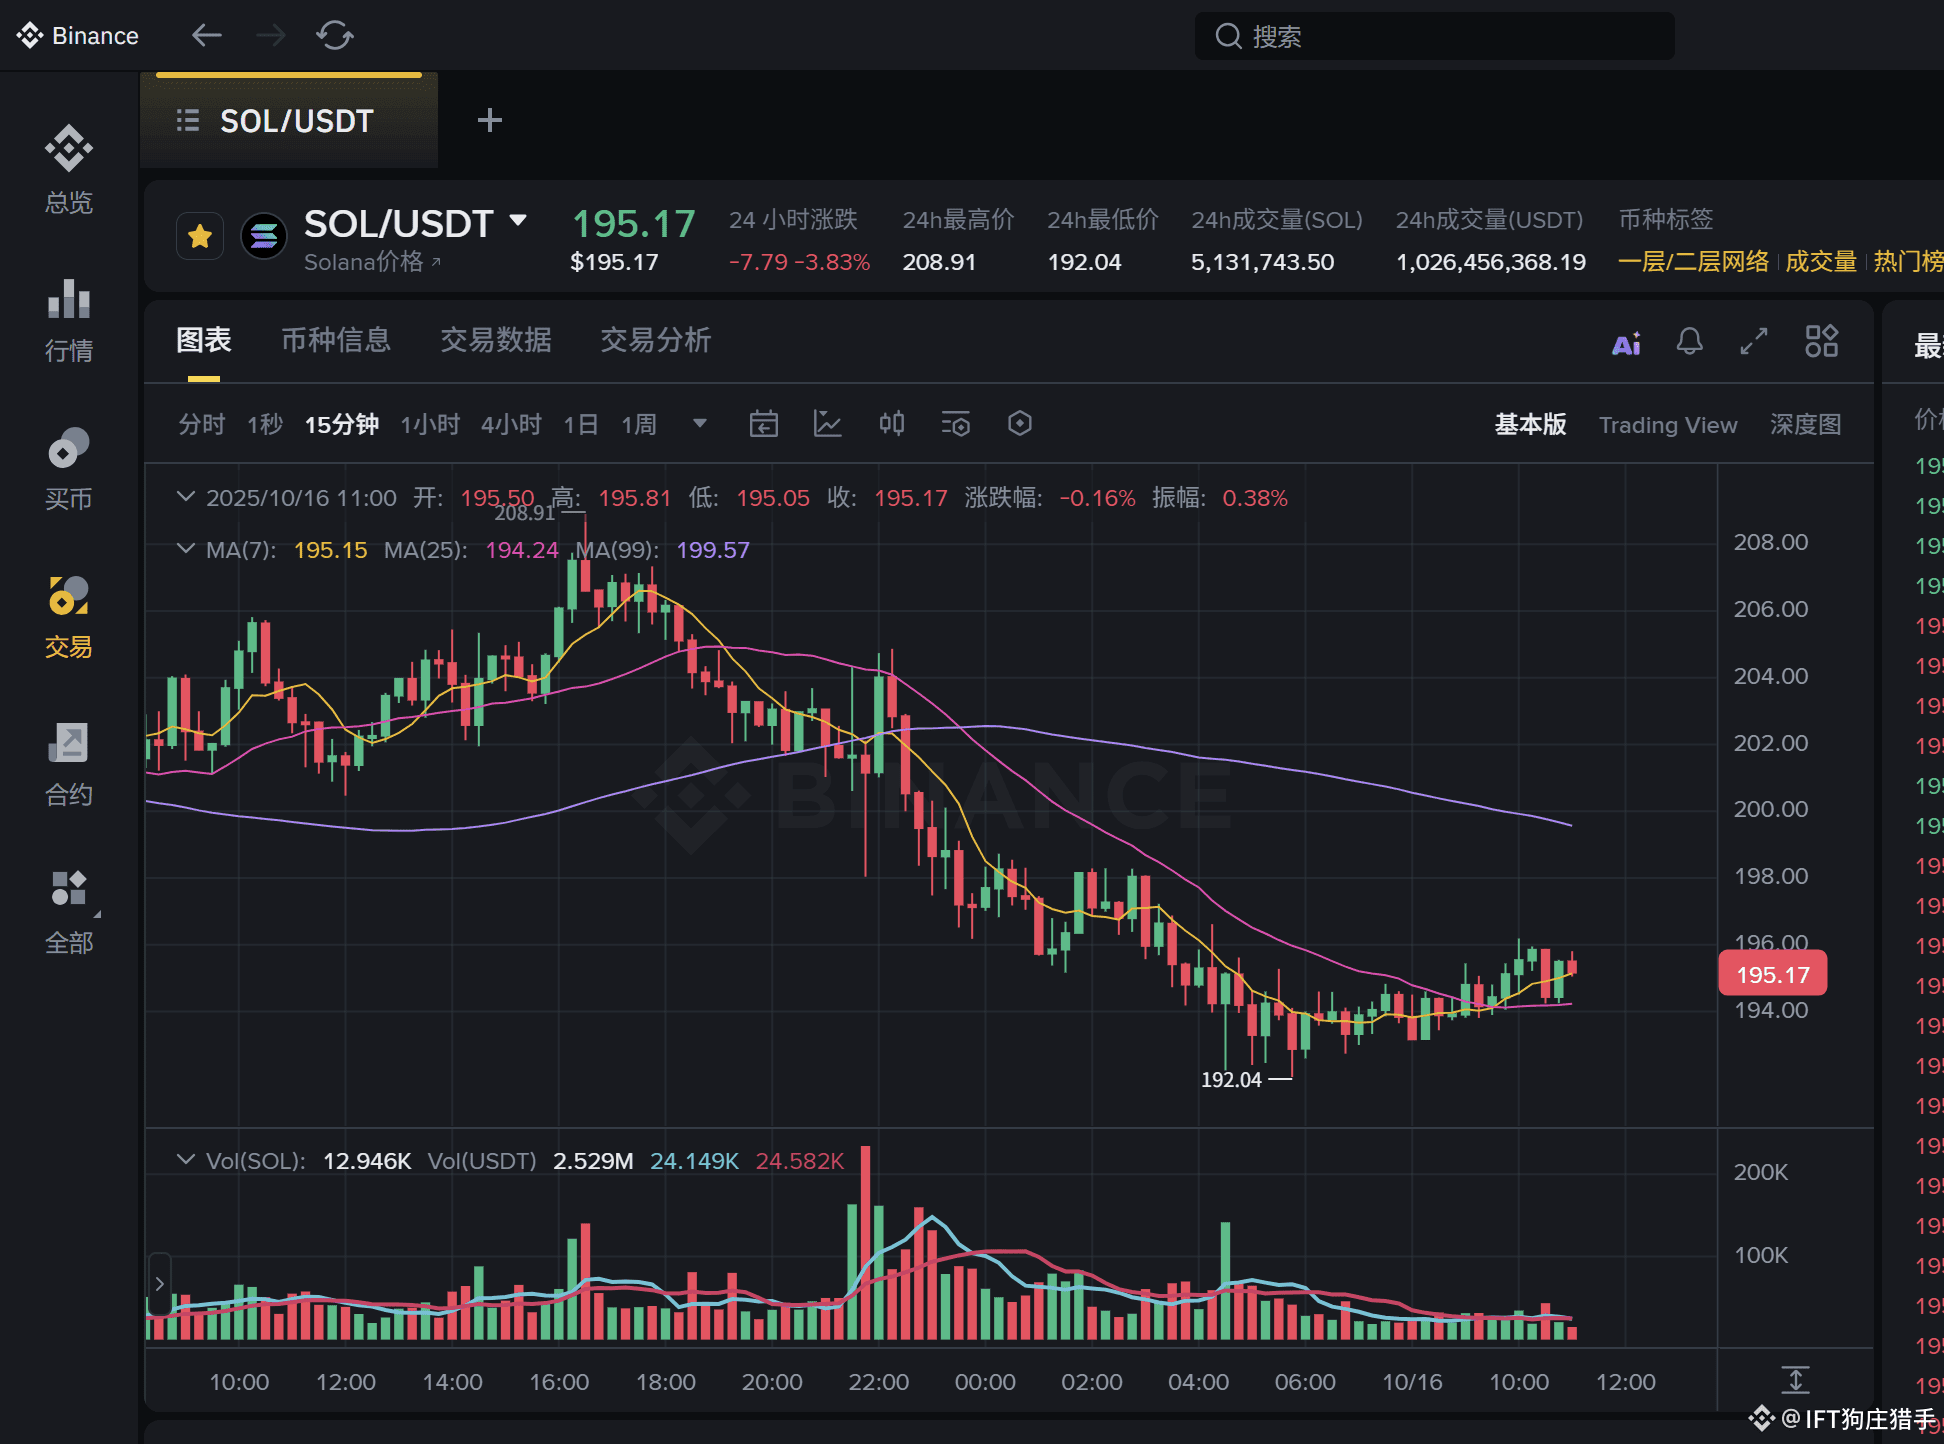The image size is (1944, 1444).
Task: Click the 搜索 search field
Action: [1434, 36]
